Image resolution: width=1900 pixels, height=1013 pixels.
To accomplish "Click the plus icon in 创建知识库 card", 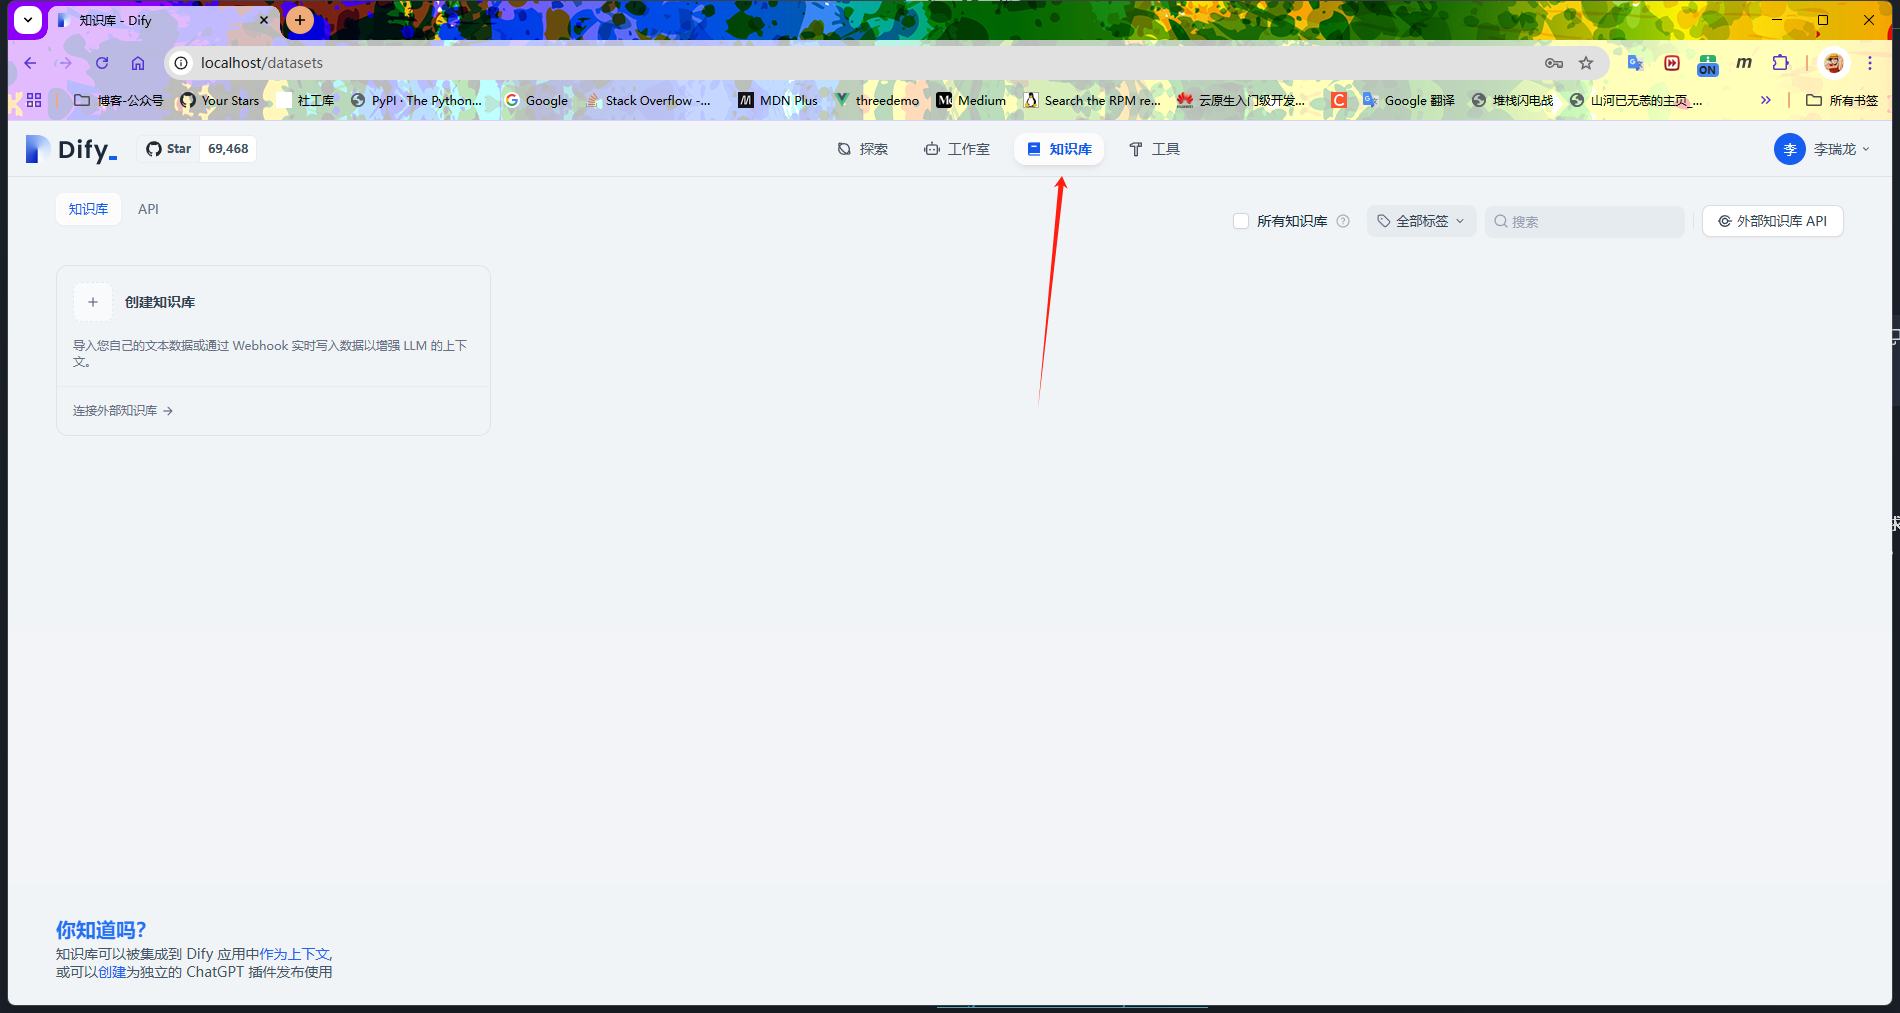I will (x=93, y=302).
